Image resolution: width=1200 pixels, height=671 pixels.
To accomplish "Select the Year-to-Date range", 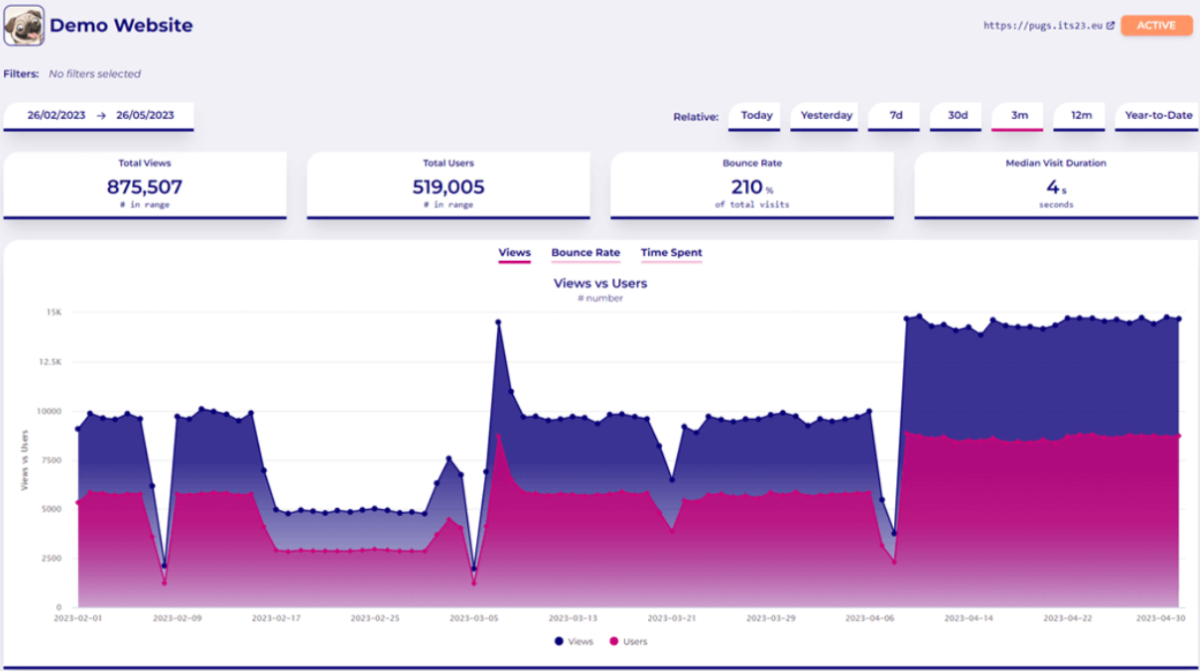I will click(1158, 116).
